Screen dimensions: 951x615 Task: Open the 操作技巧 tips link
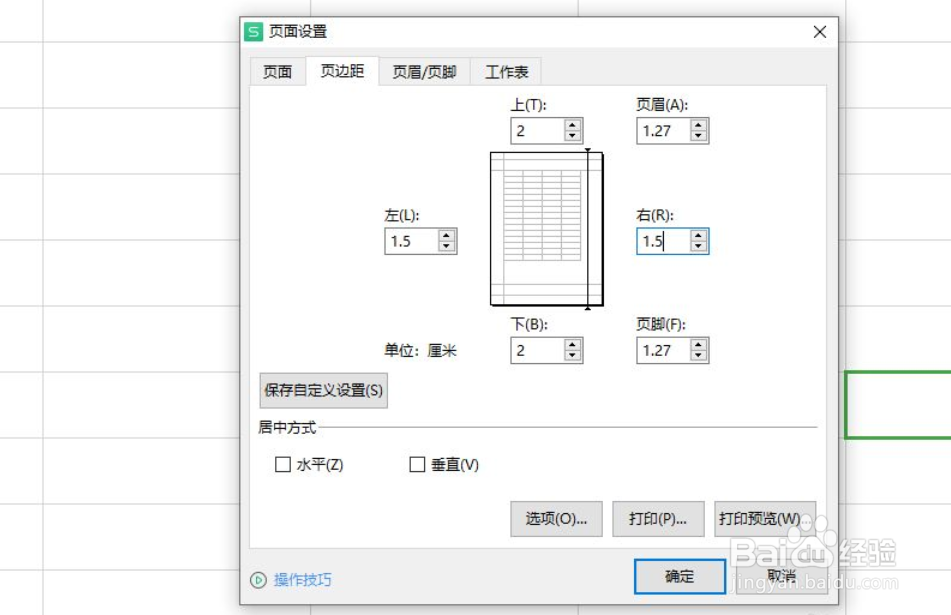[x=302, y=580]
